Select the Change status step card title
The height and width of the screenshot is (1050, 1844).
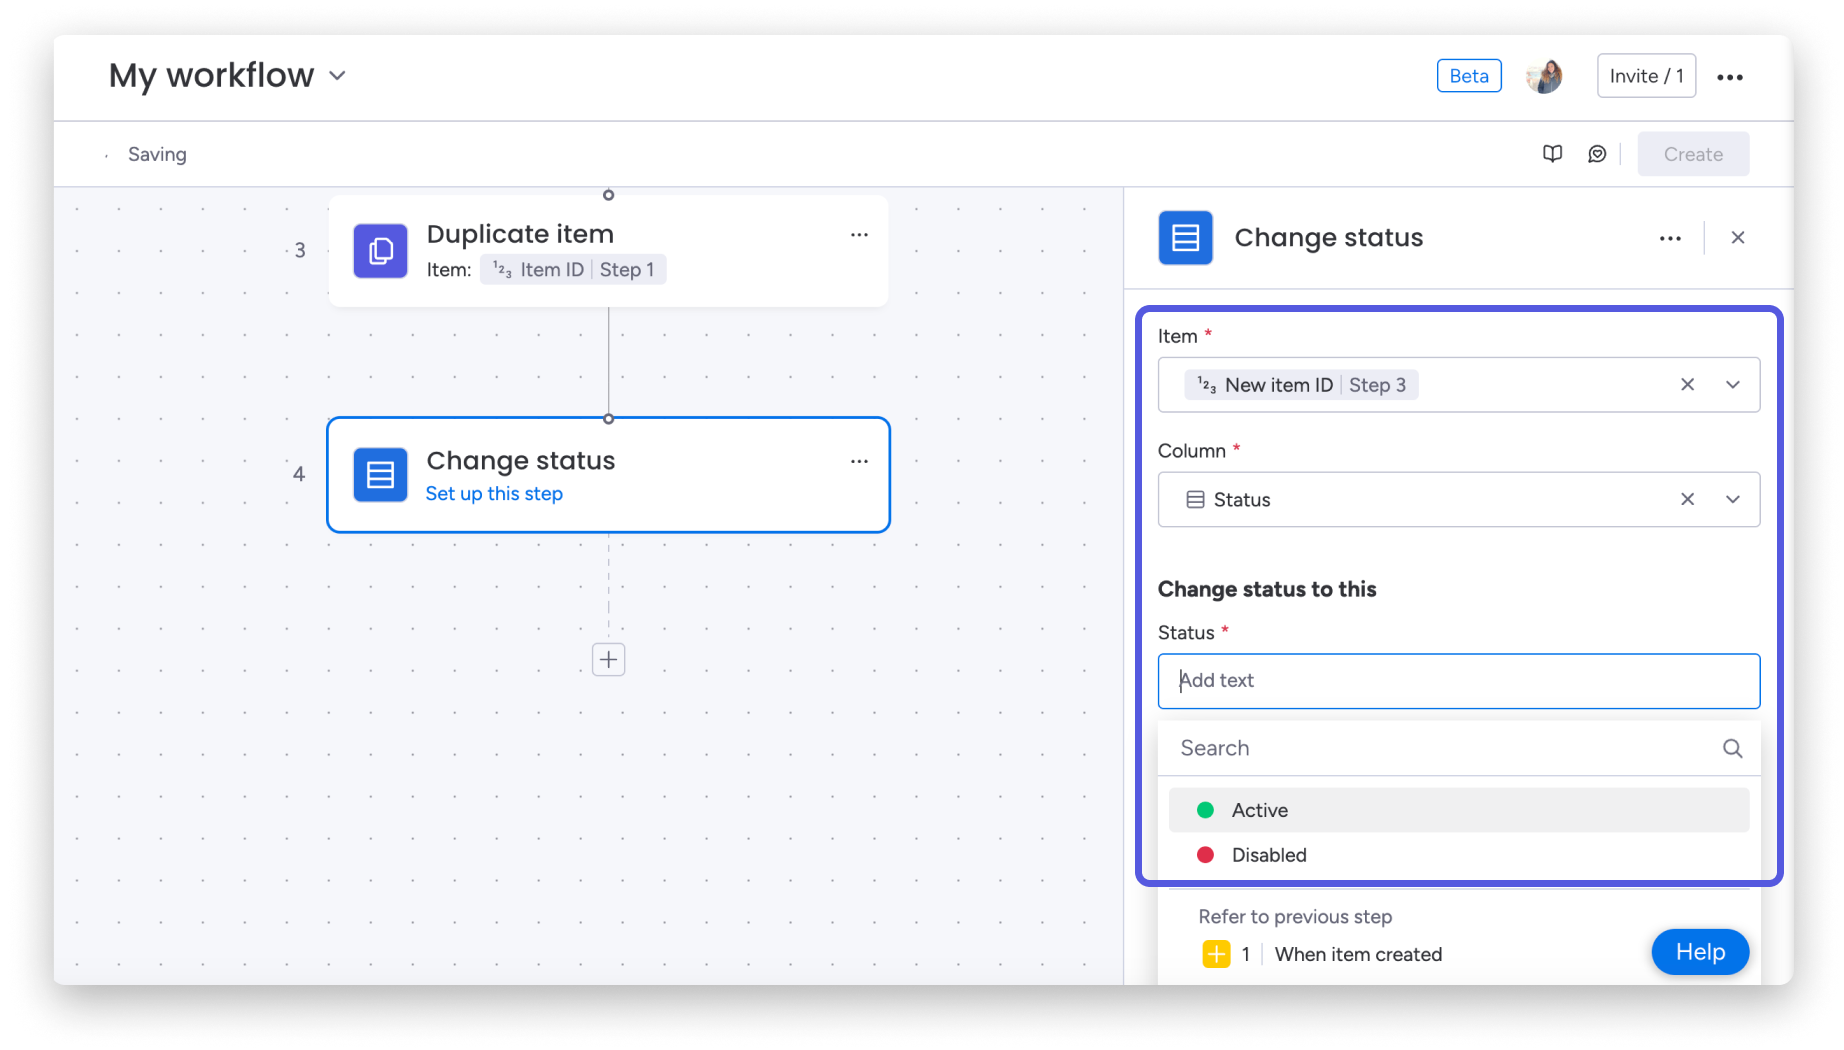click(520, 460)
